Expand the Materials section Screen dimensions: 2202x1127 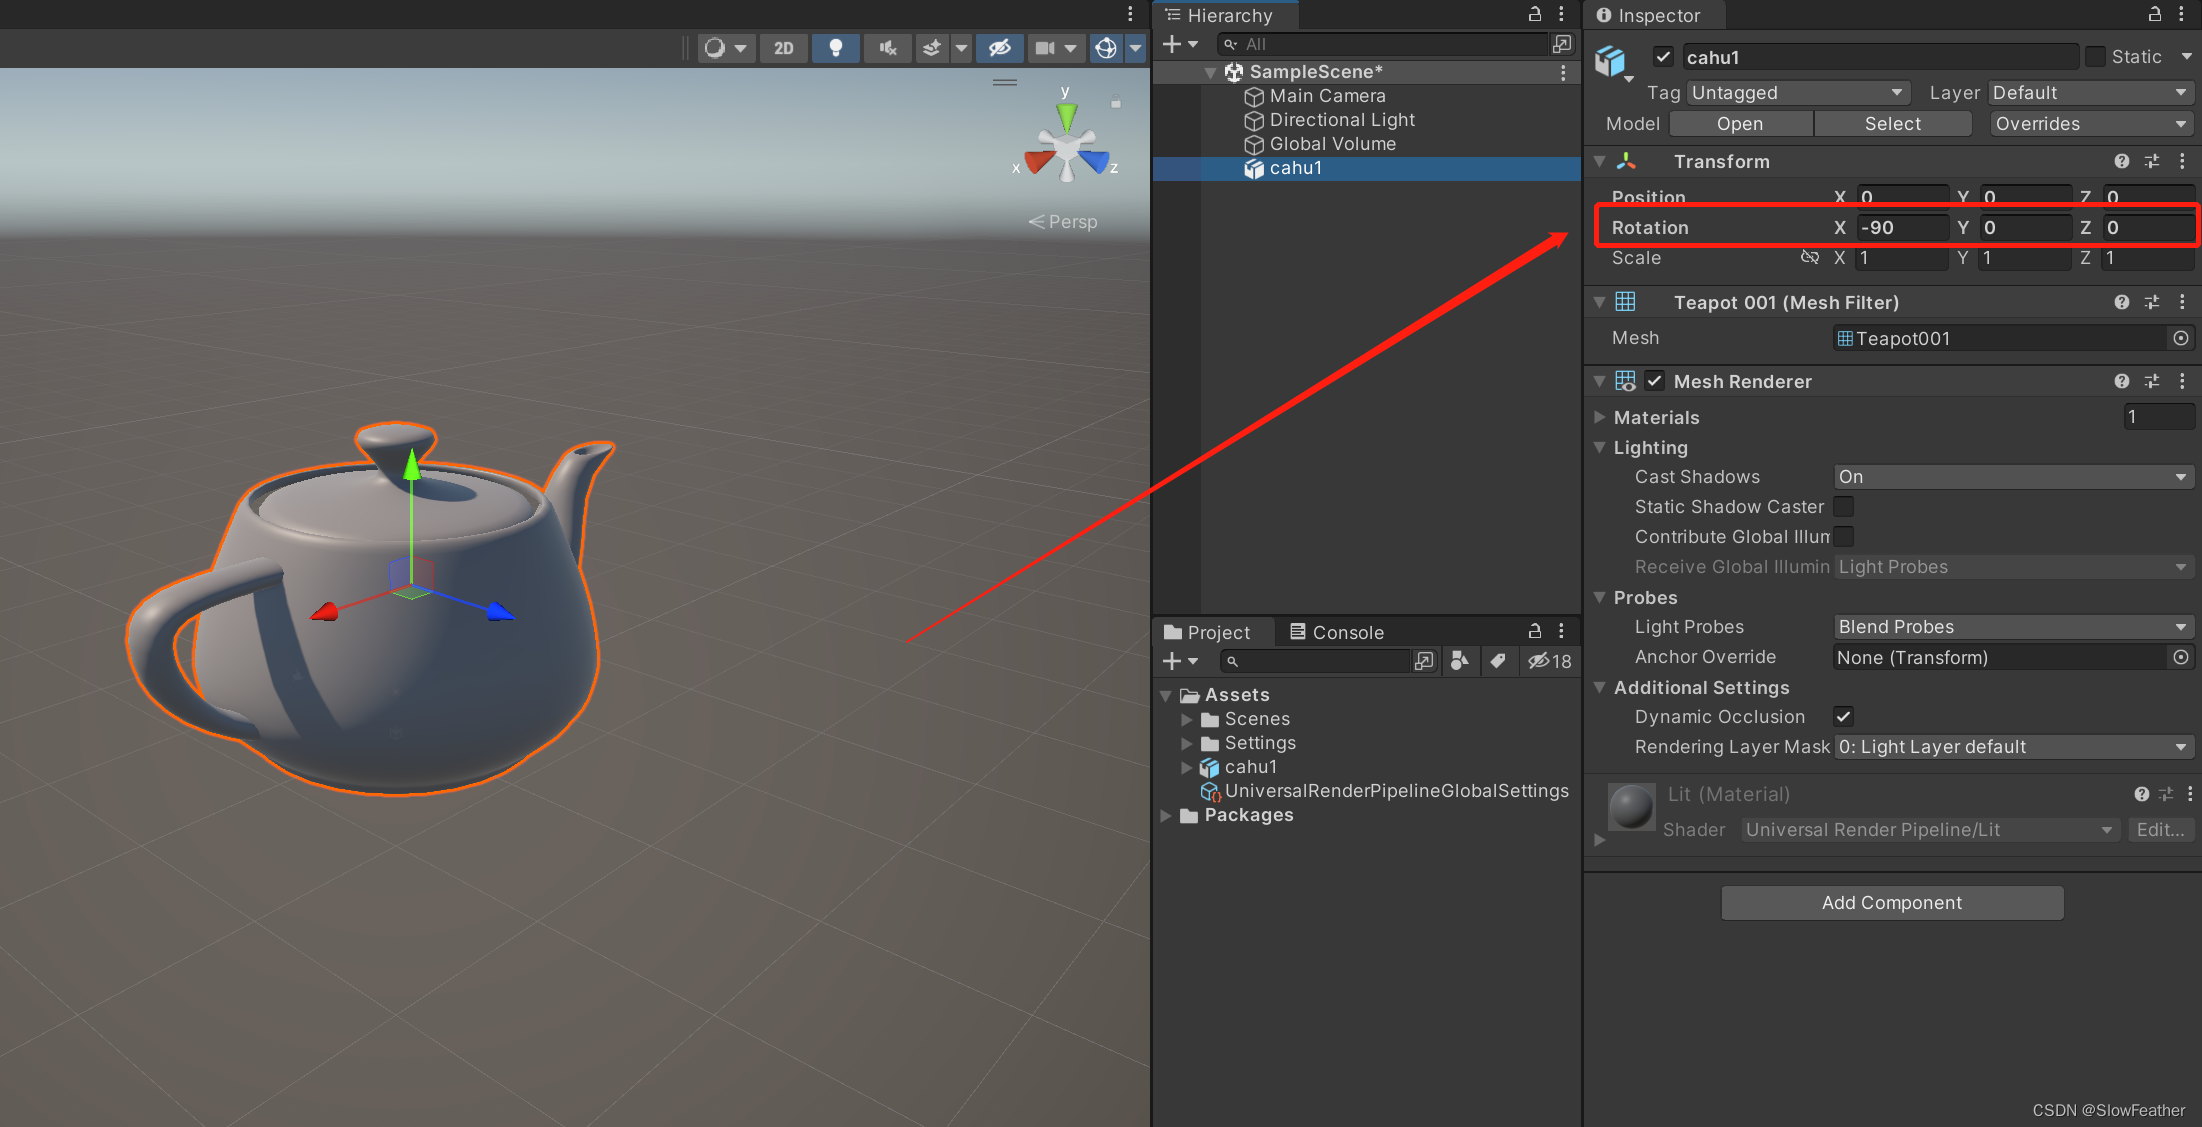tap(1600, 417)
